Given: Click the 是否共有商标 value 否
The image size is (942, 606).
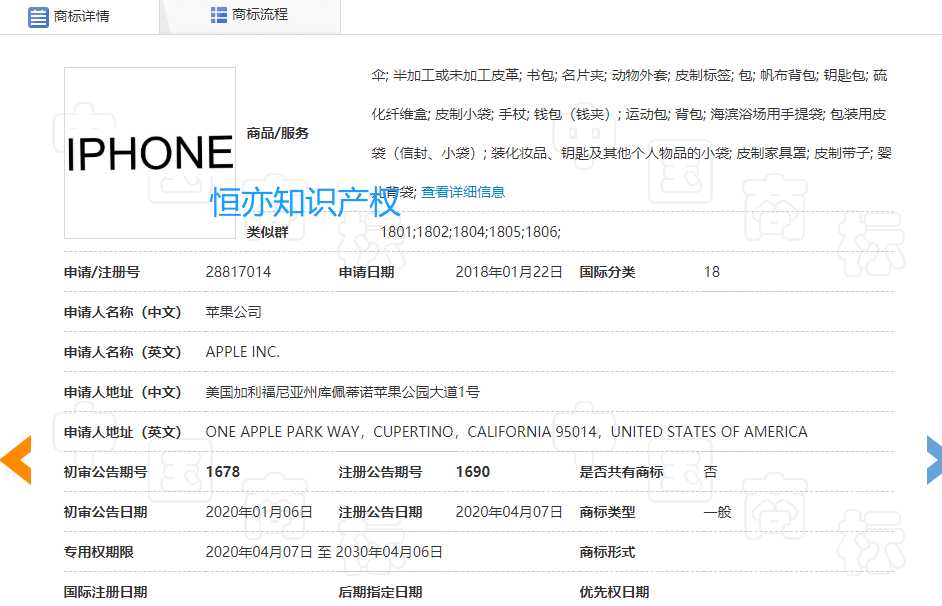Looking at the screenshot, I should (710, 472).
